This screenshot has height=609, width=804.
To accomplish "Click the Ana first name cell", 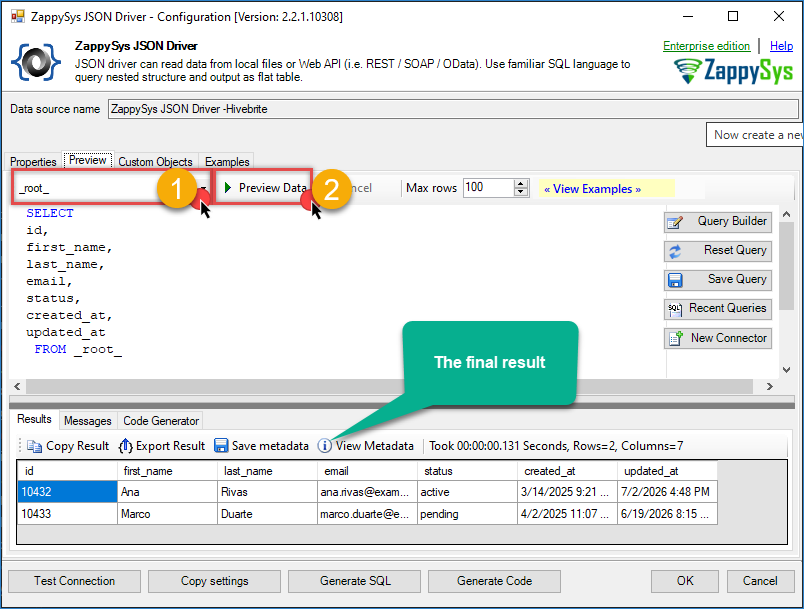I will (x=169, y=492).
